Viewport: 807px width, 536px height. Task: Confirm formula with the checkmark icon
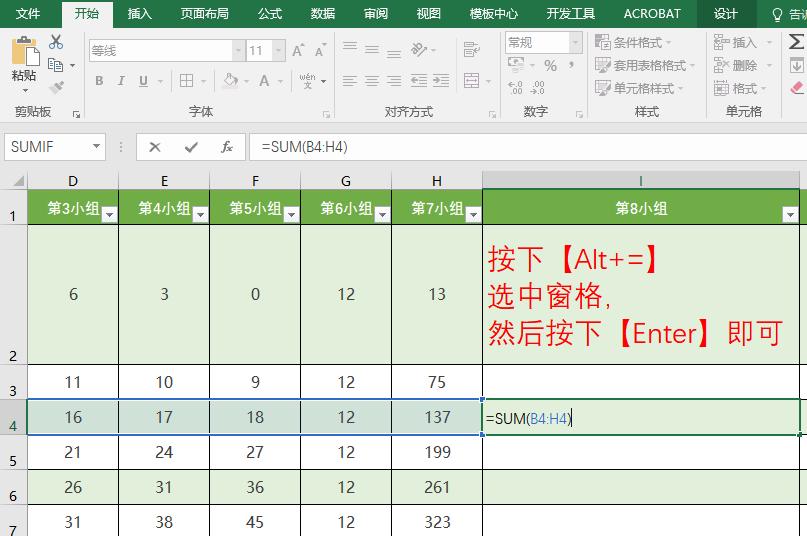(191, 147)
